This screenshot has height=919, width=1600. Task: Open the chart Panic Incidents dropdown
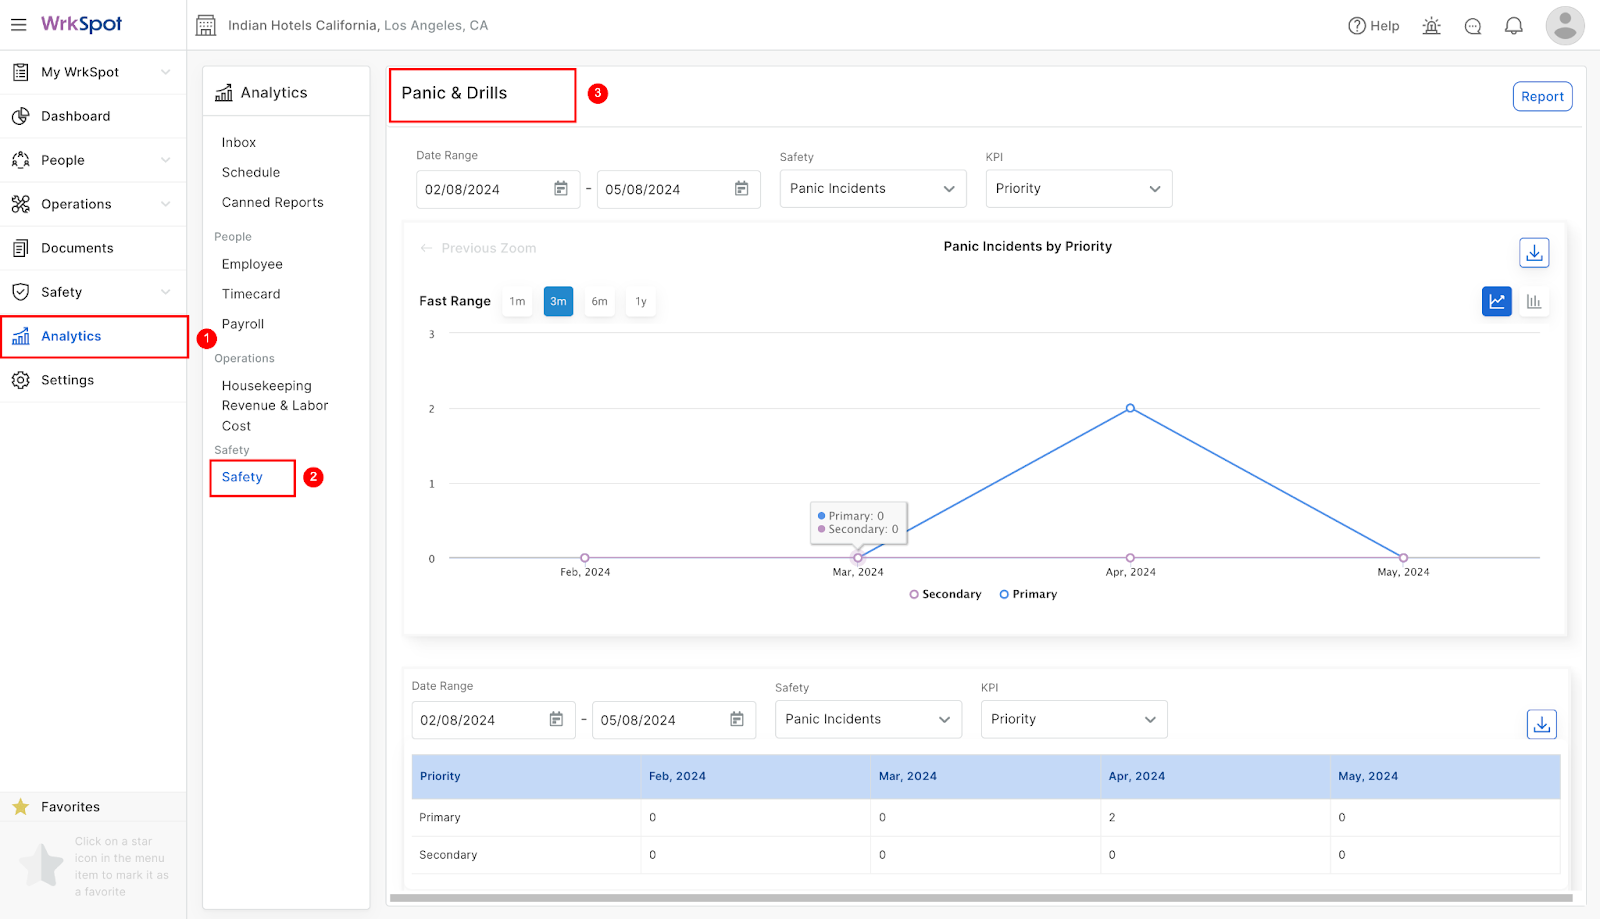pyautogui.click(x=873, y=189)
